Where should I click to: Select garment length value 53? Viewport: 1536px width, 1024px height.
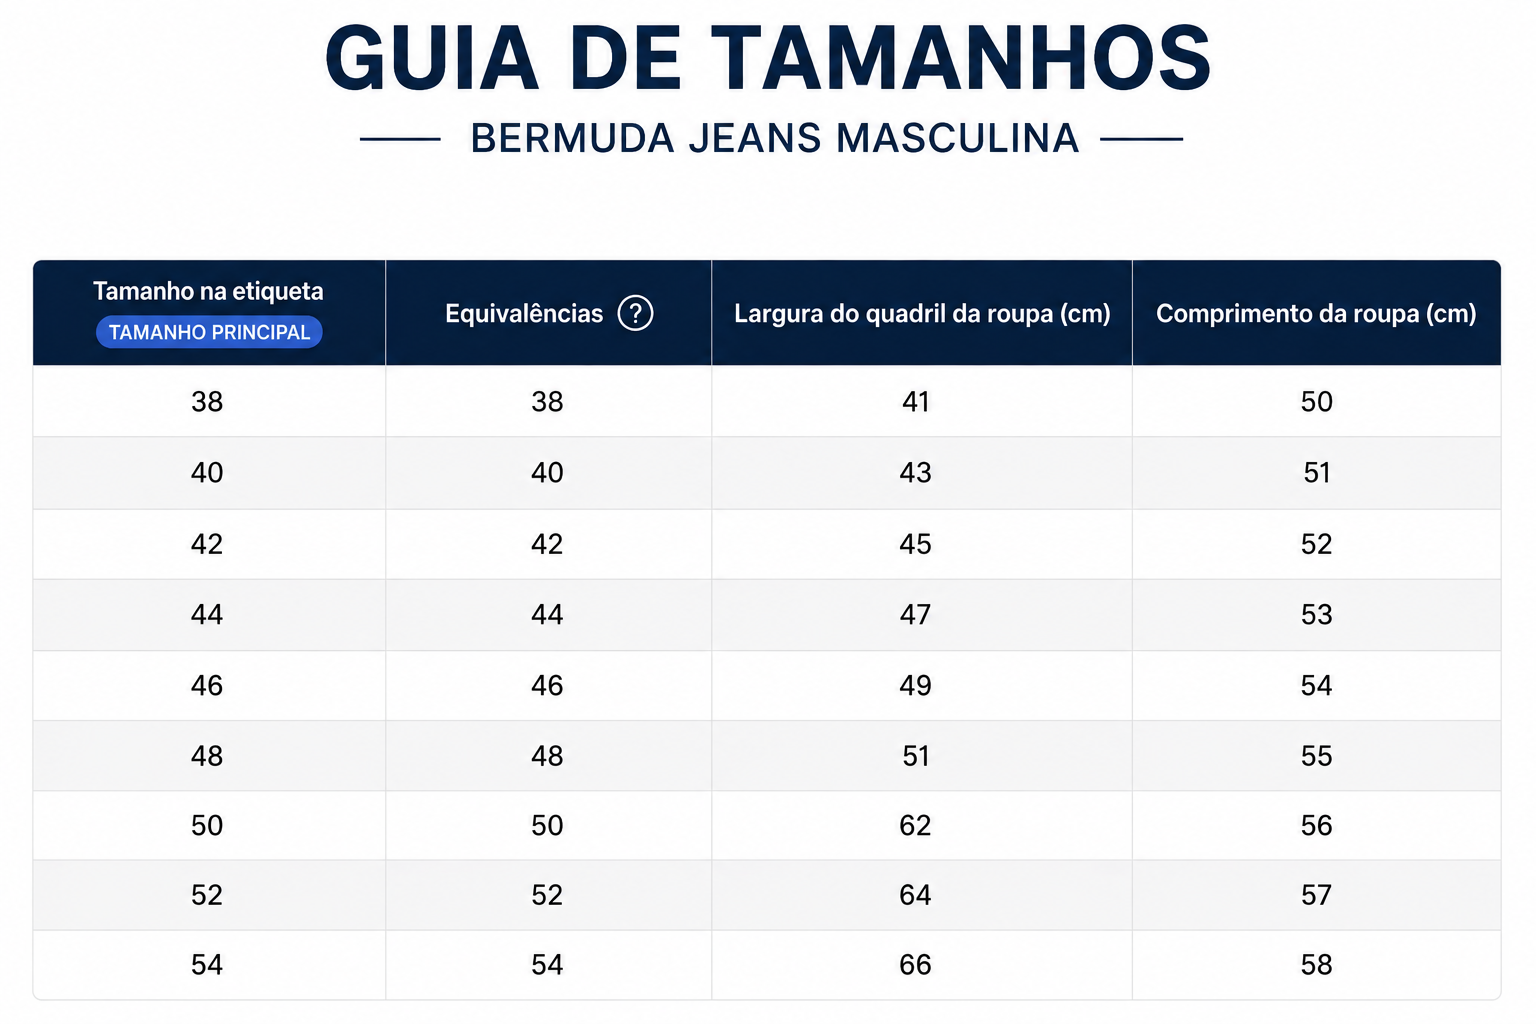pos(1316,614)
